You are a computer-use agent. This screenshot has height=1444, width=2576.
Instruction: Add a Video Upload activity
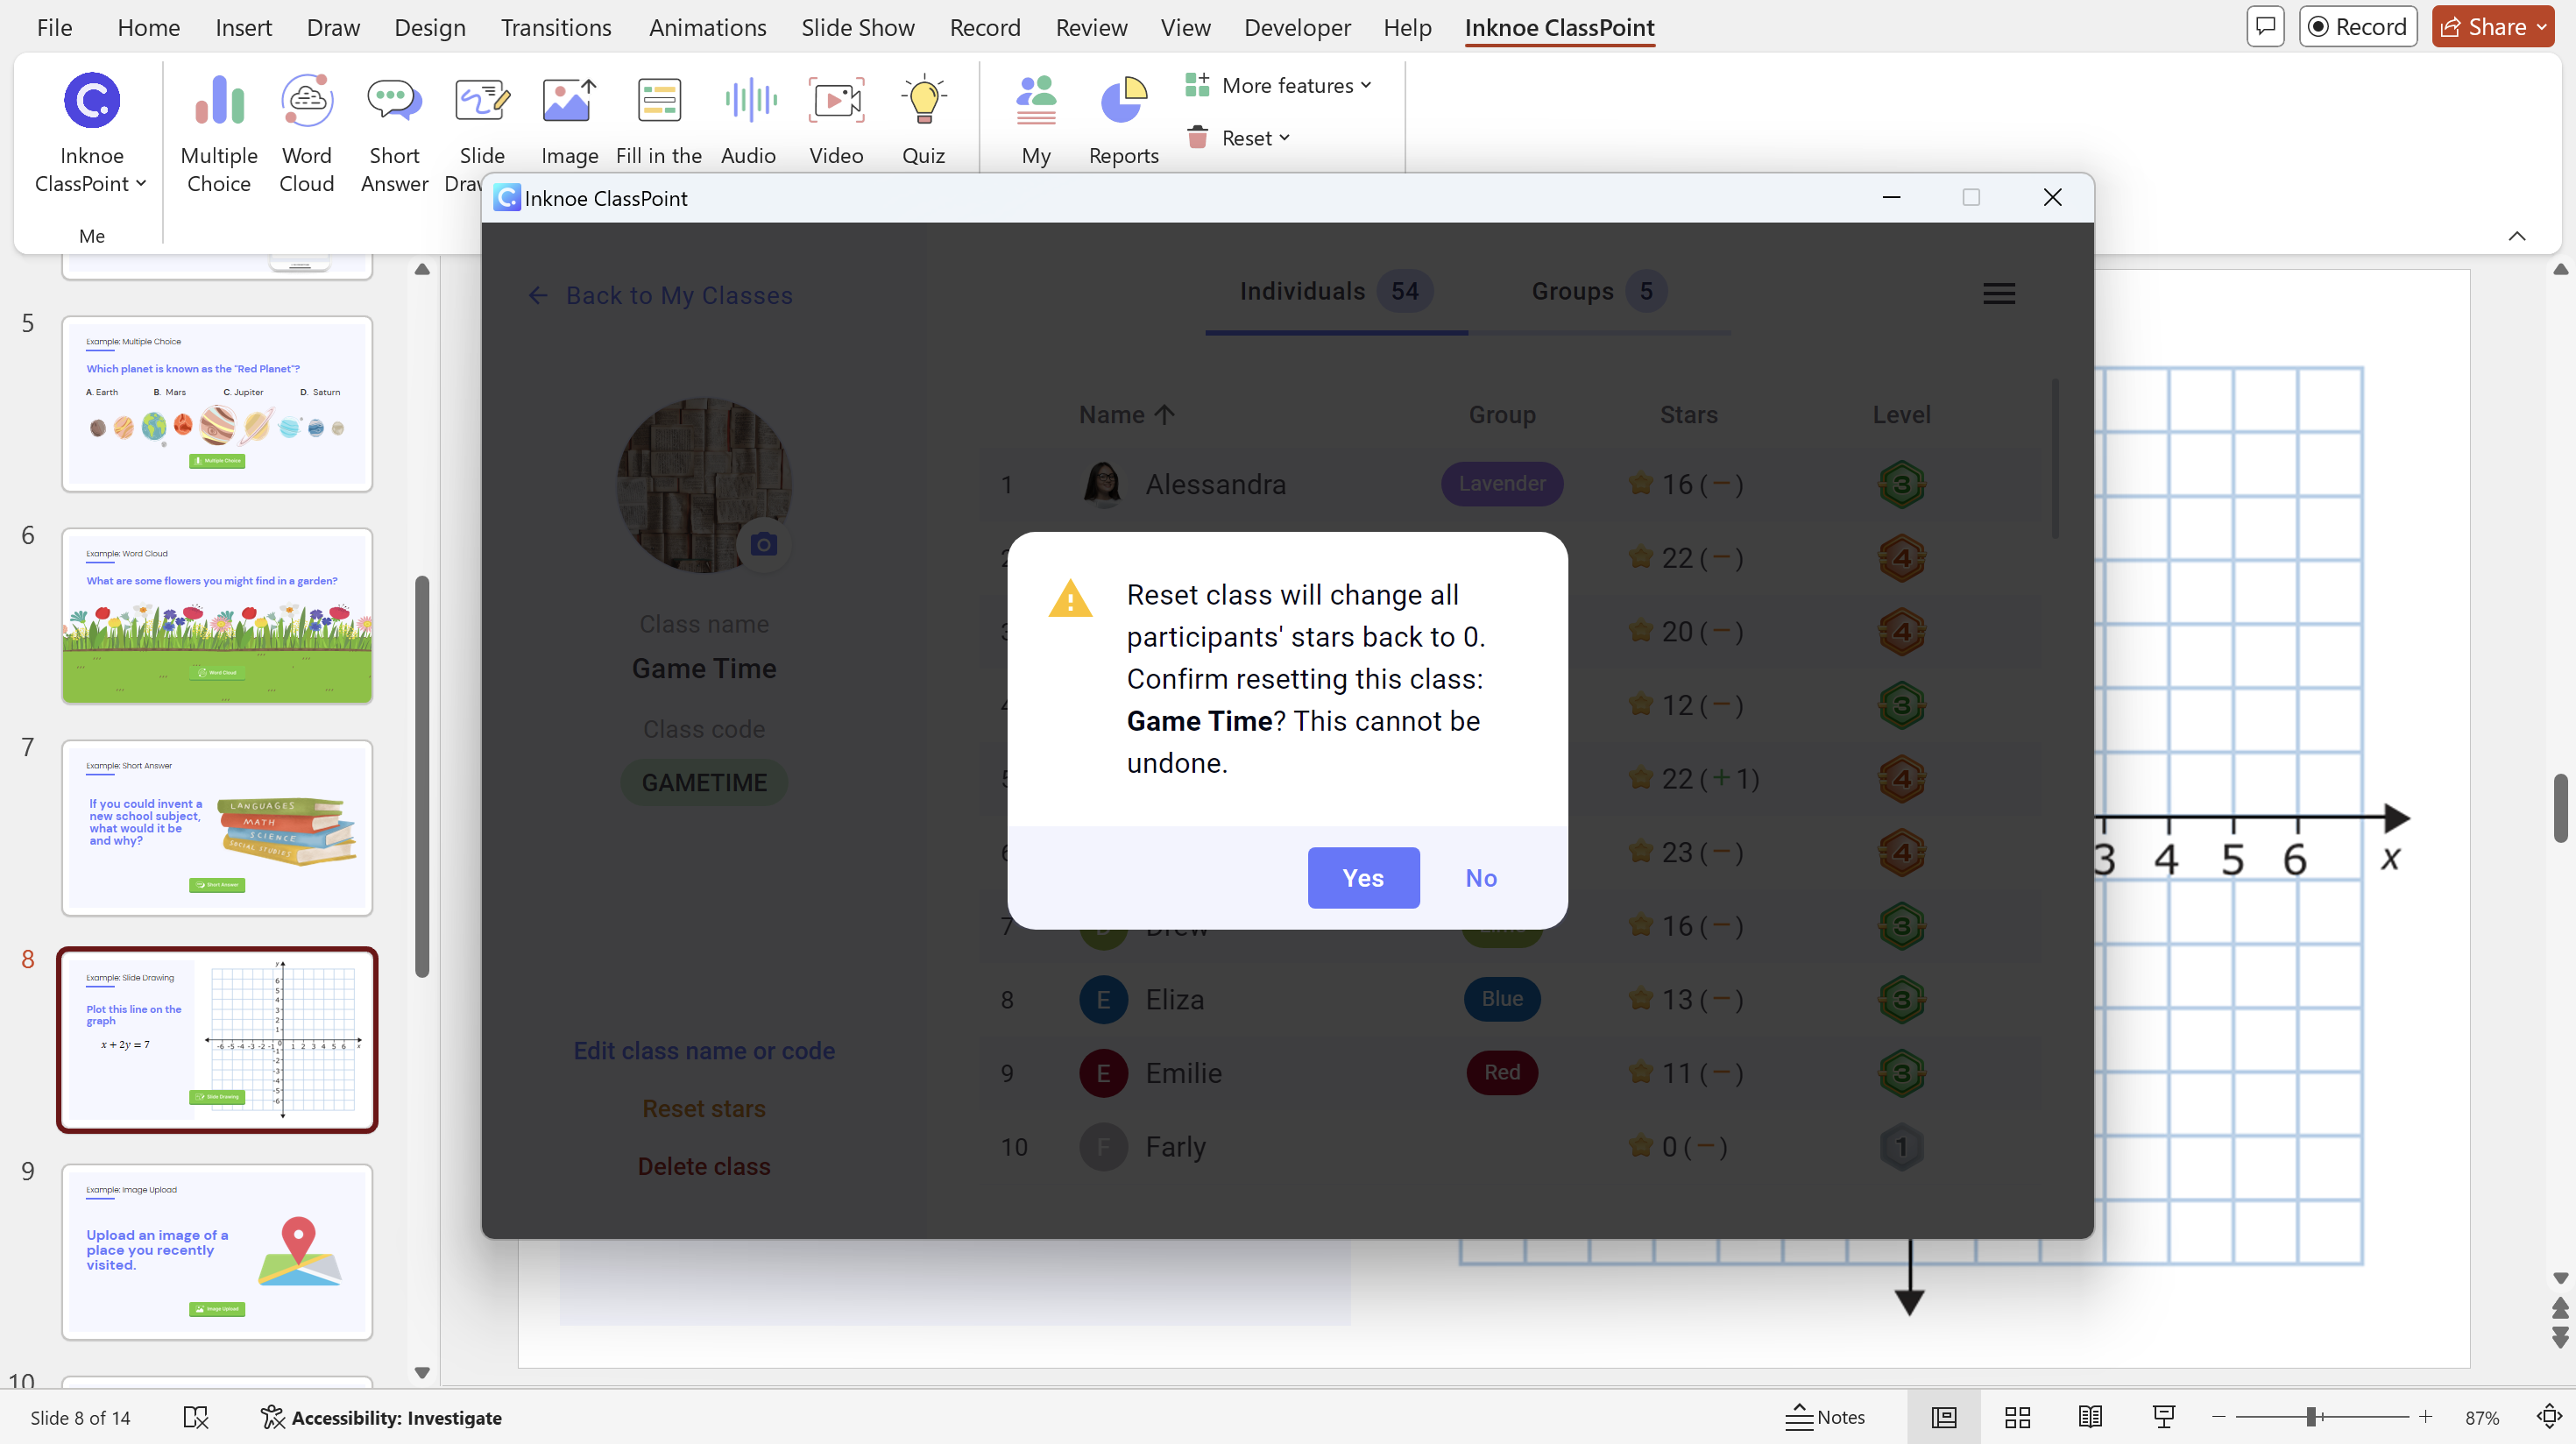836,120
